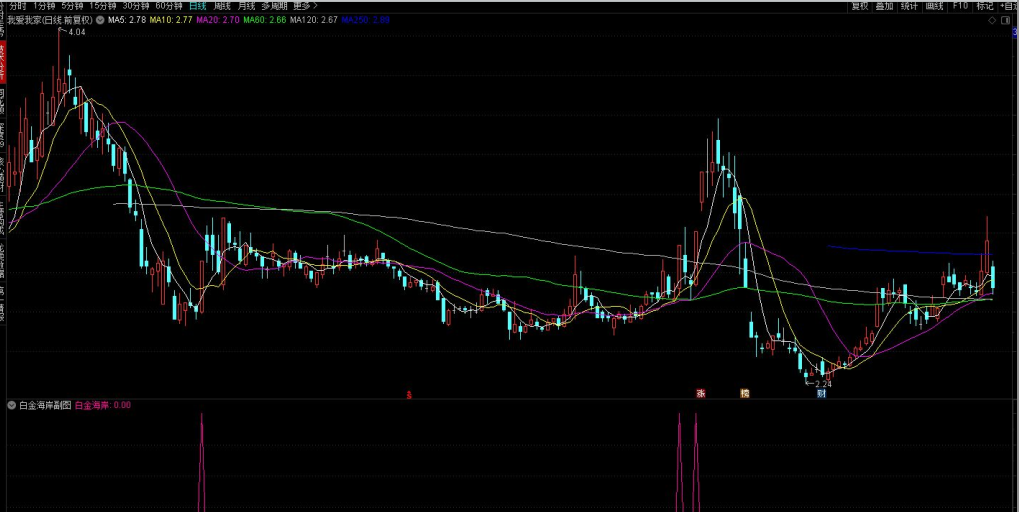Open the 画线 drawing tools
Viewport: 1019px width, 512px height.
click(934, 6)
